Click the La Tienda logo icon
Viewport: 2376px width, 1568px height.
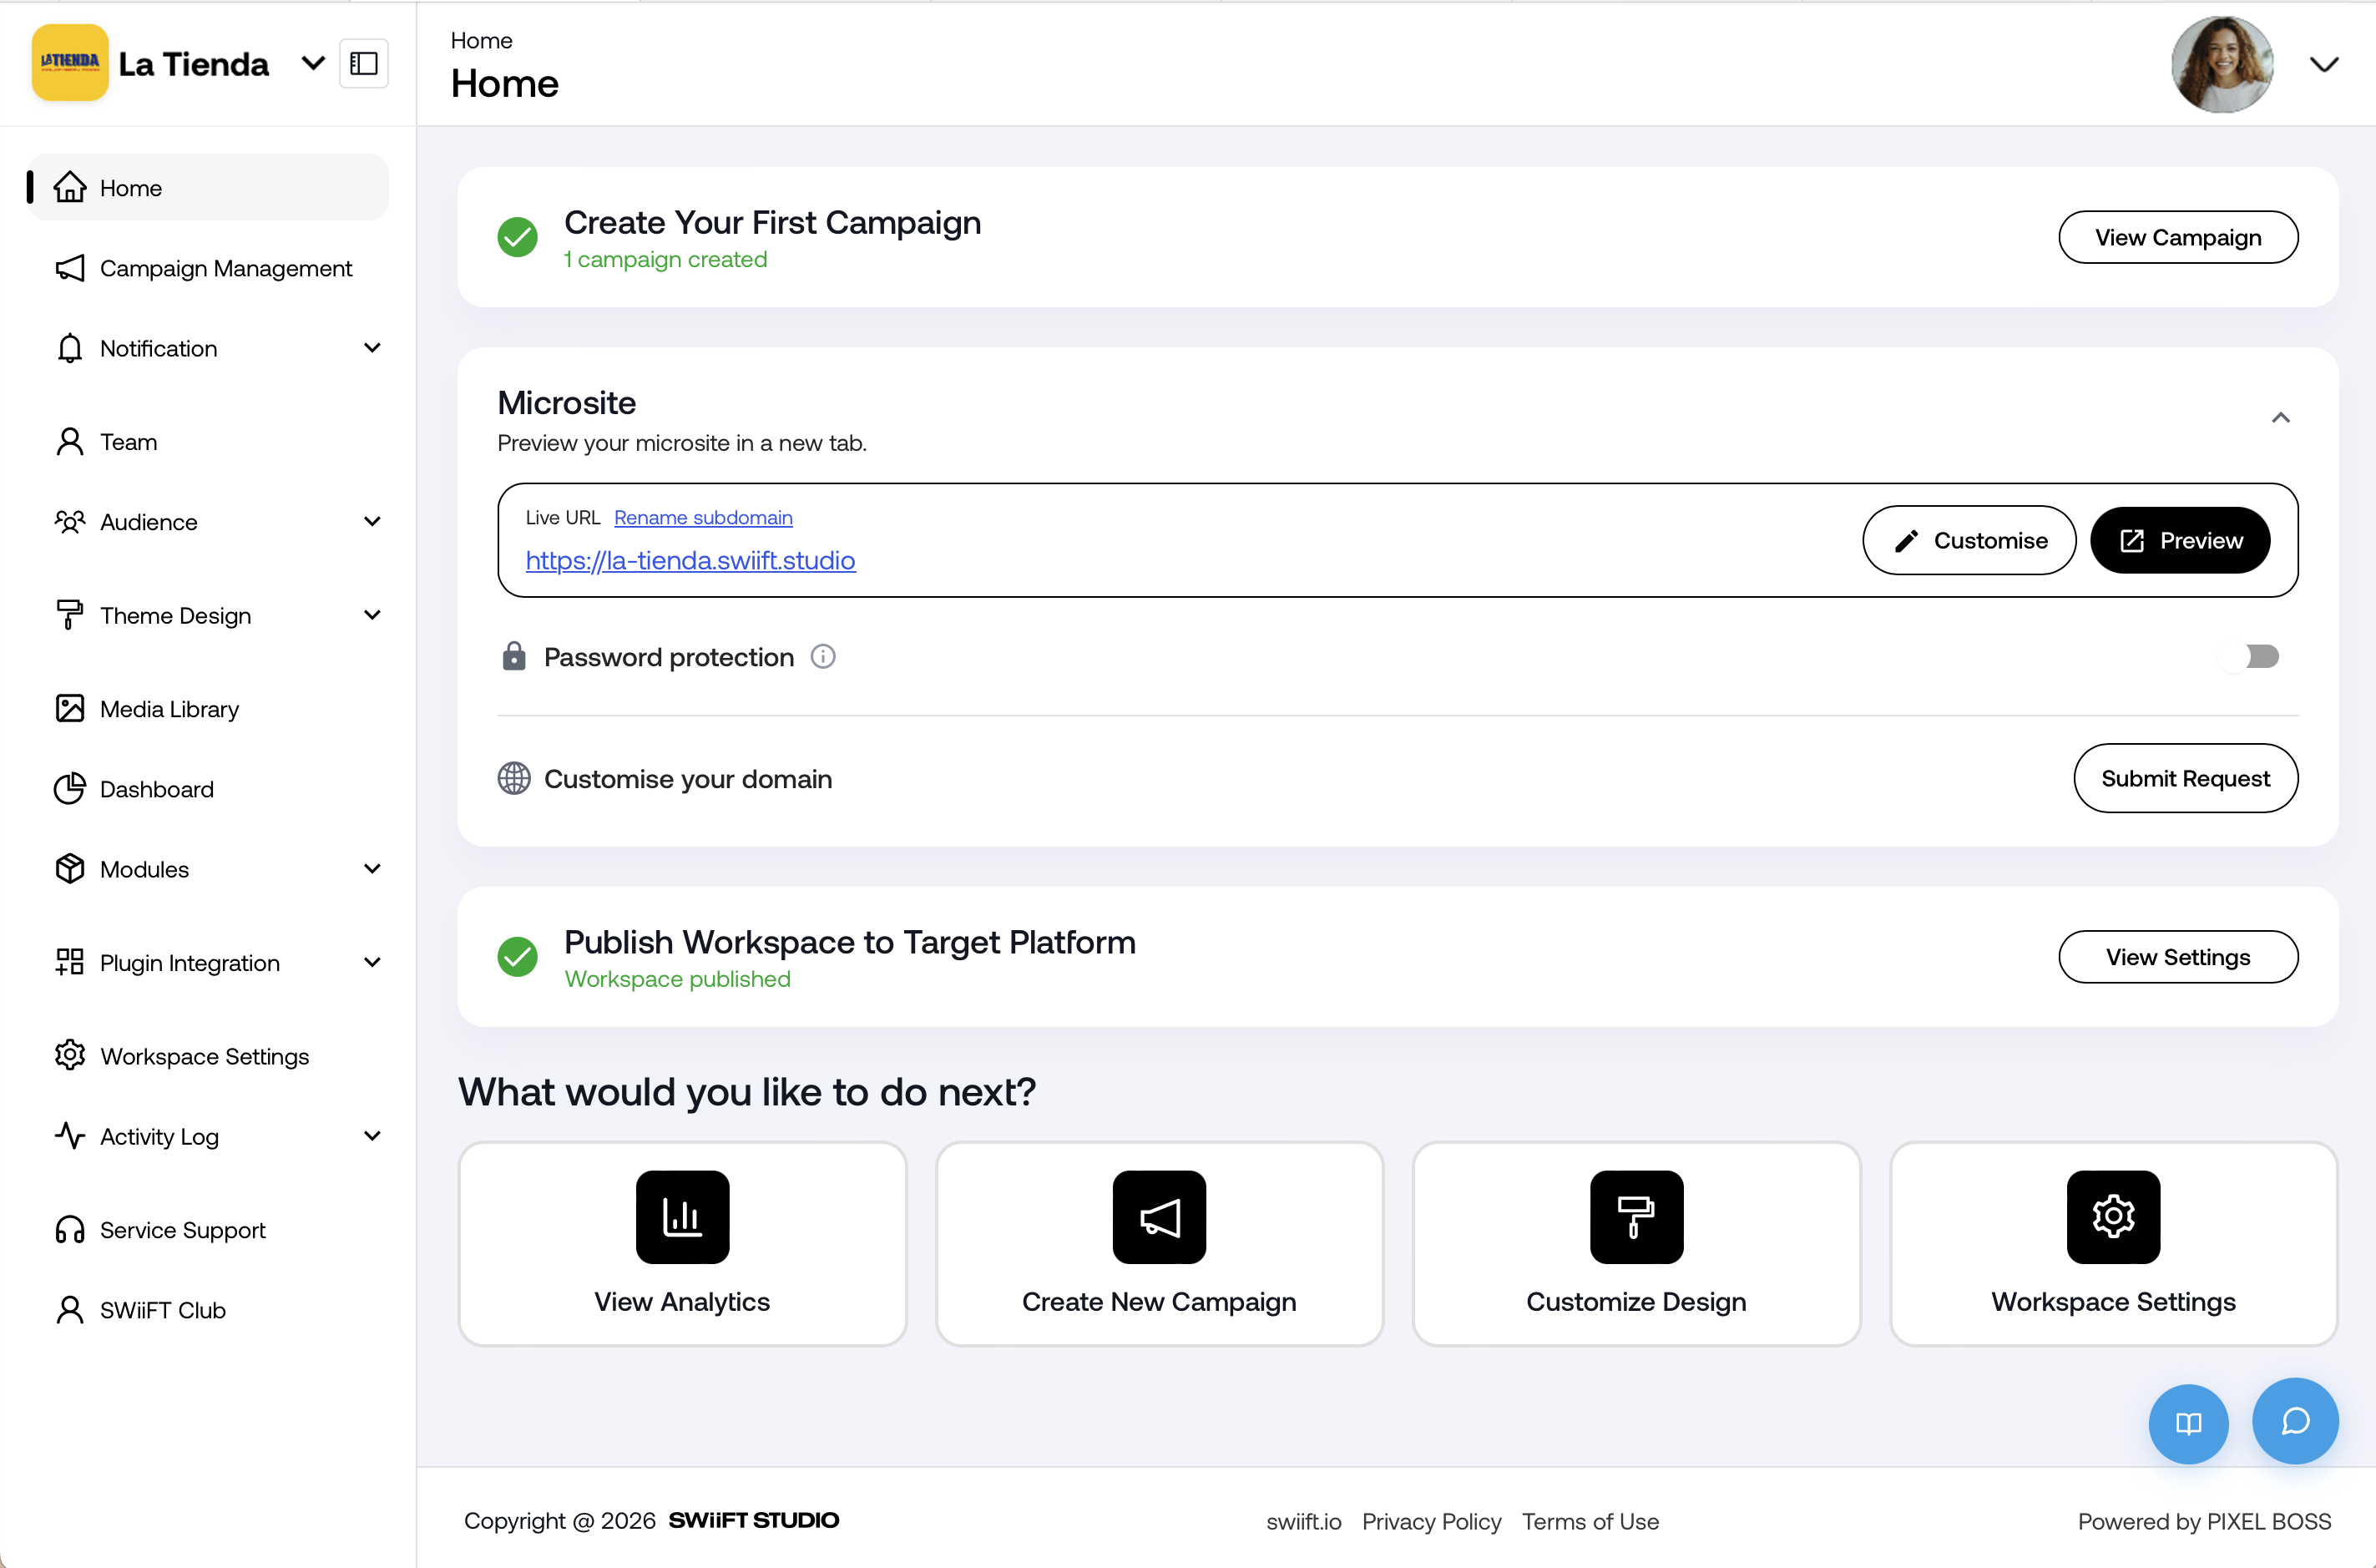pyautogui.click(x=70, y=62)
